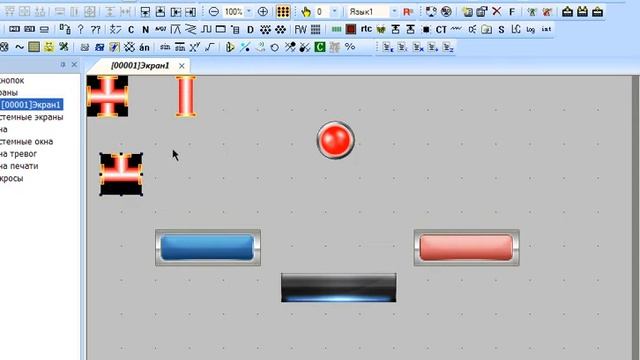
Task: Click the percent sign toolbar icon
Action: [350, 47]
